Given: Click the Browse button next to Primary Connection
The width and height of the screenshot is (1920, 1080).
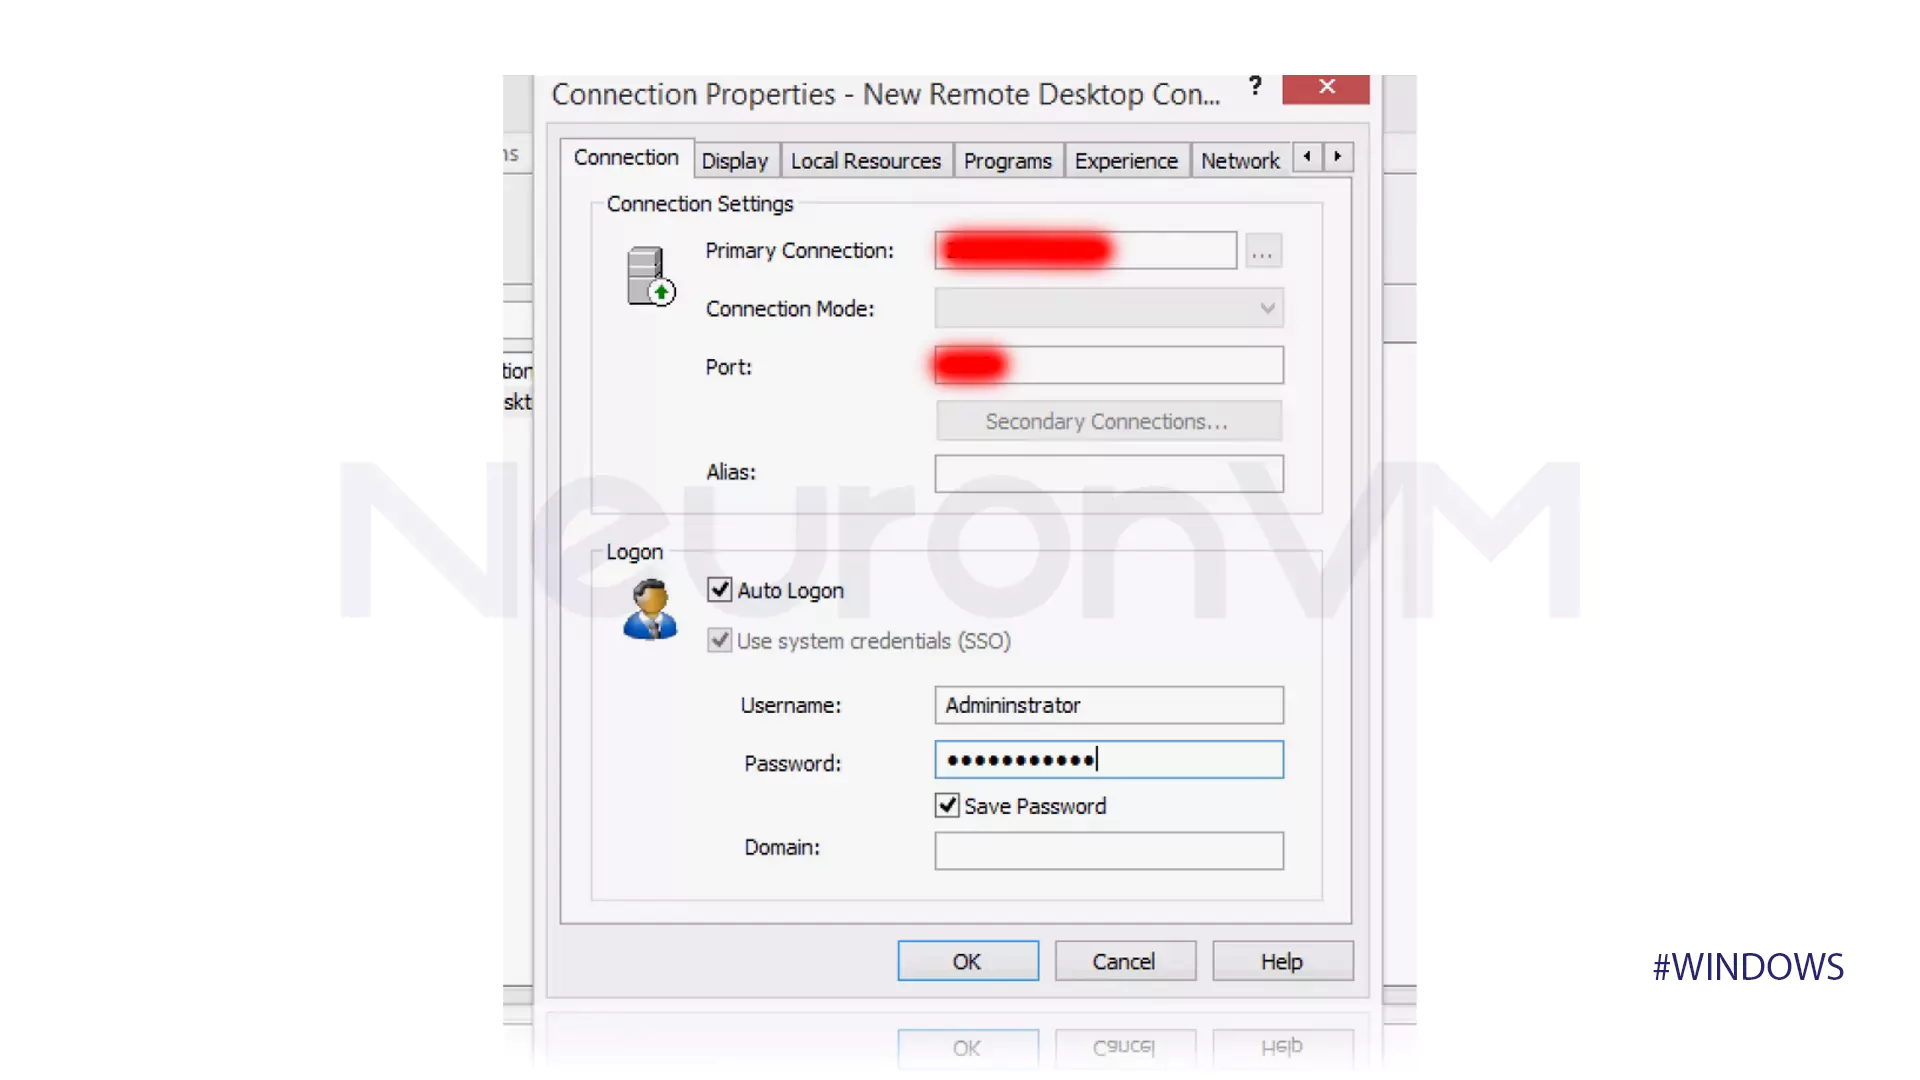Looking at the screenshot, I should (1262, 251).
